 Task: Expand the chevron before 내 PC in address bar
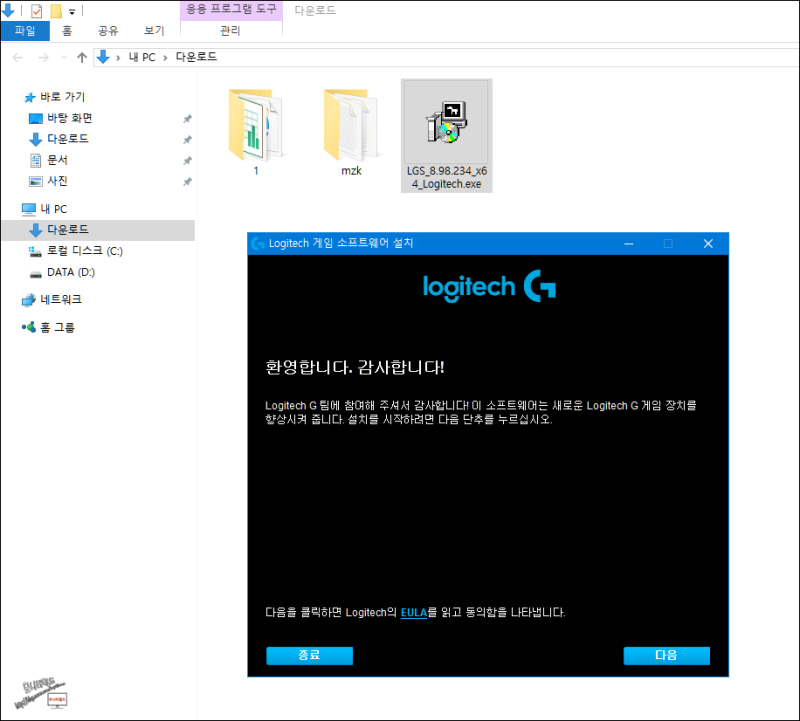118,58
